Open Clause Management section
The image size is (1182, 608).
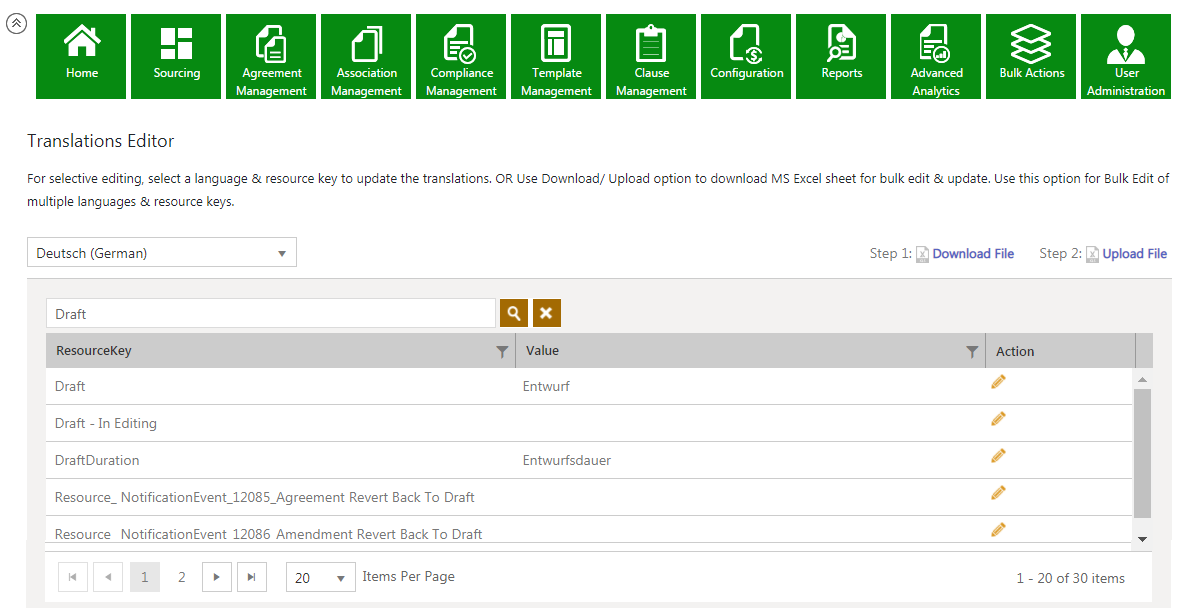[651, 56]
